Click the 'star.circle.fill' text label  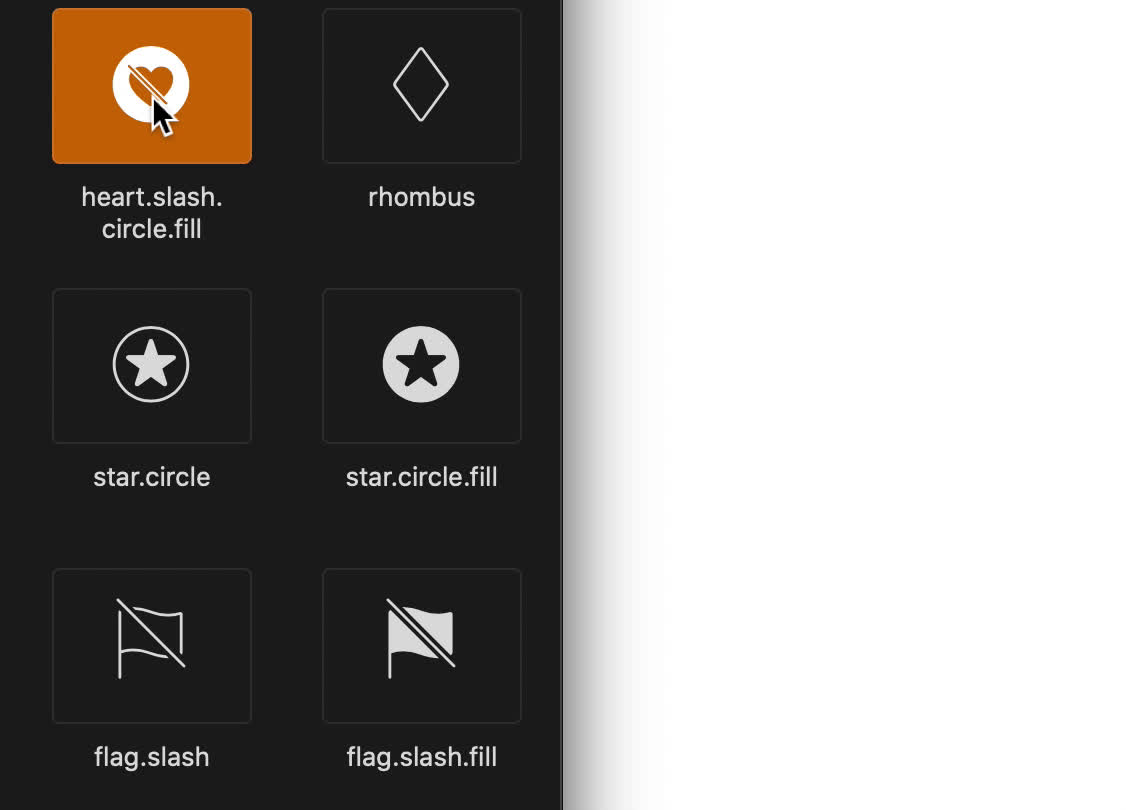click(422, 477)
